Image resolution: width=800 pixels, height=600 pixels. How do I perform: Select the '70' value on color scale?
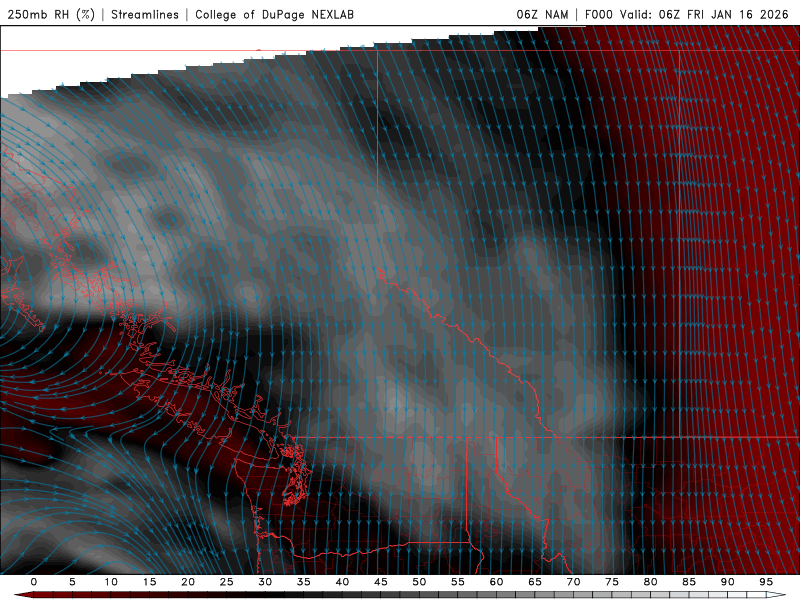[x=573, y=582]
